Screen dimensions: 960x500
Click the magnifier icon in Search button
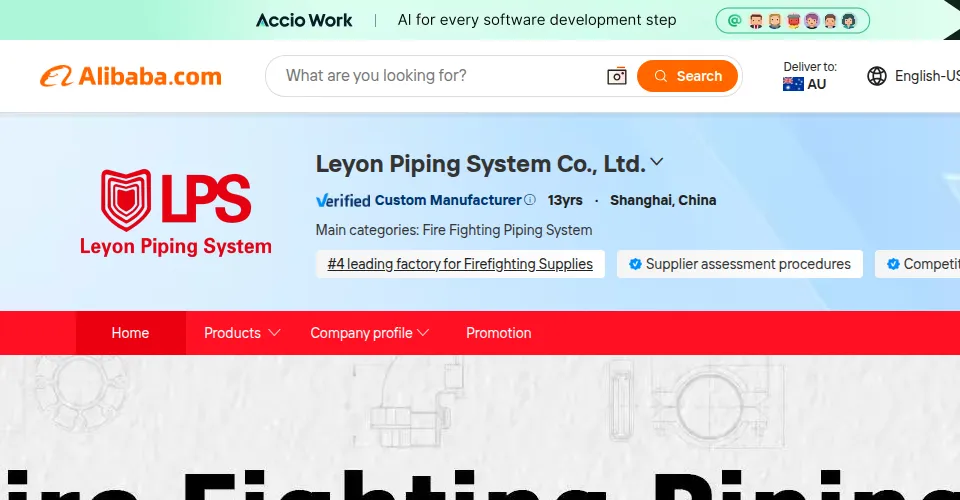pyautogui.click(x=661, y=76)
